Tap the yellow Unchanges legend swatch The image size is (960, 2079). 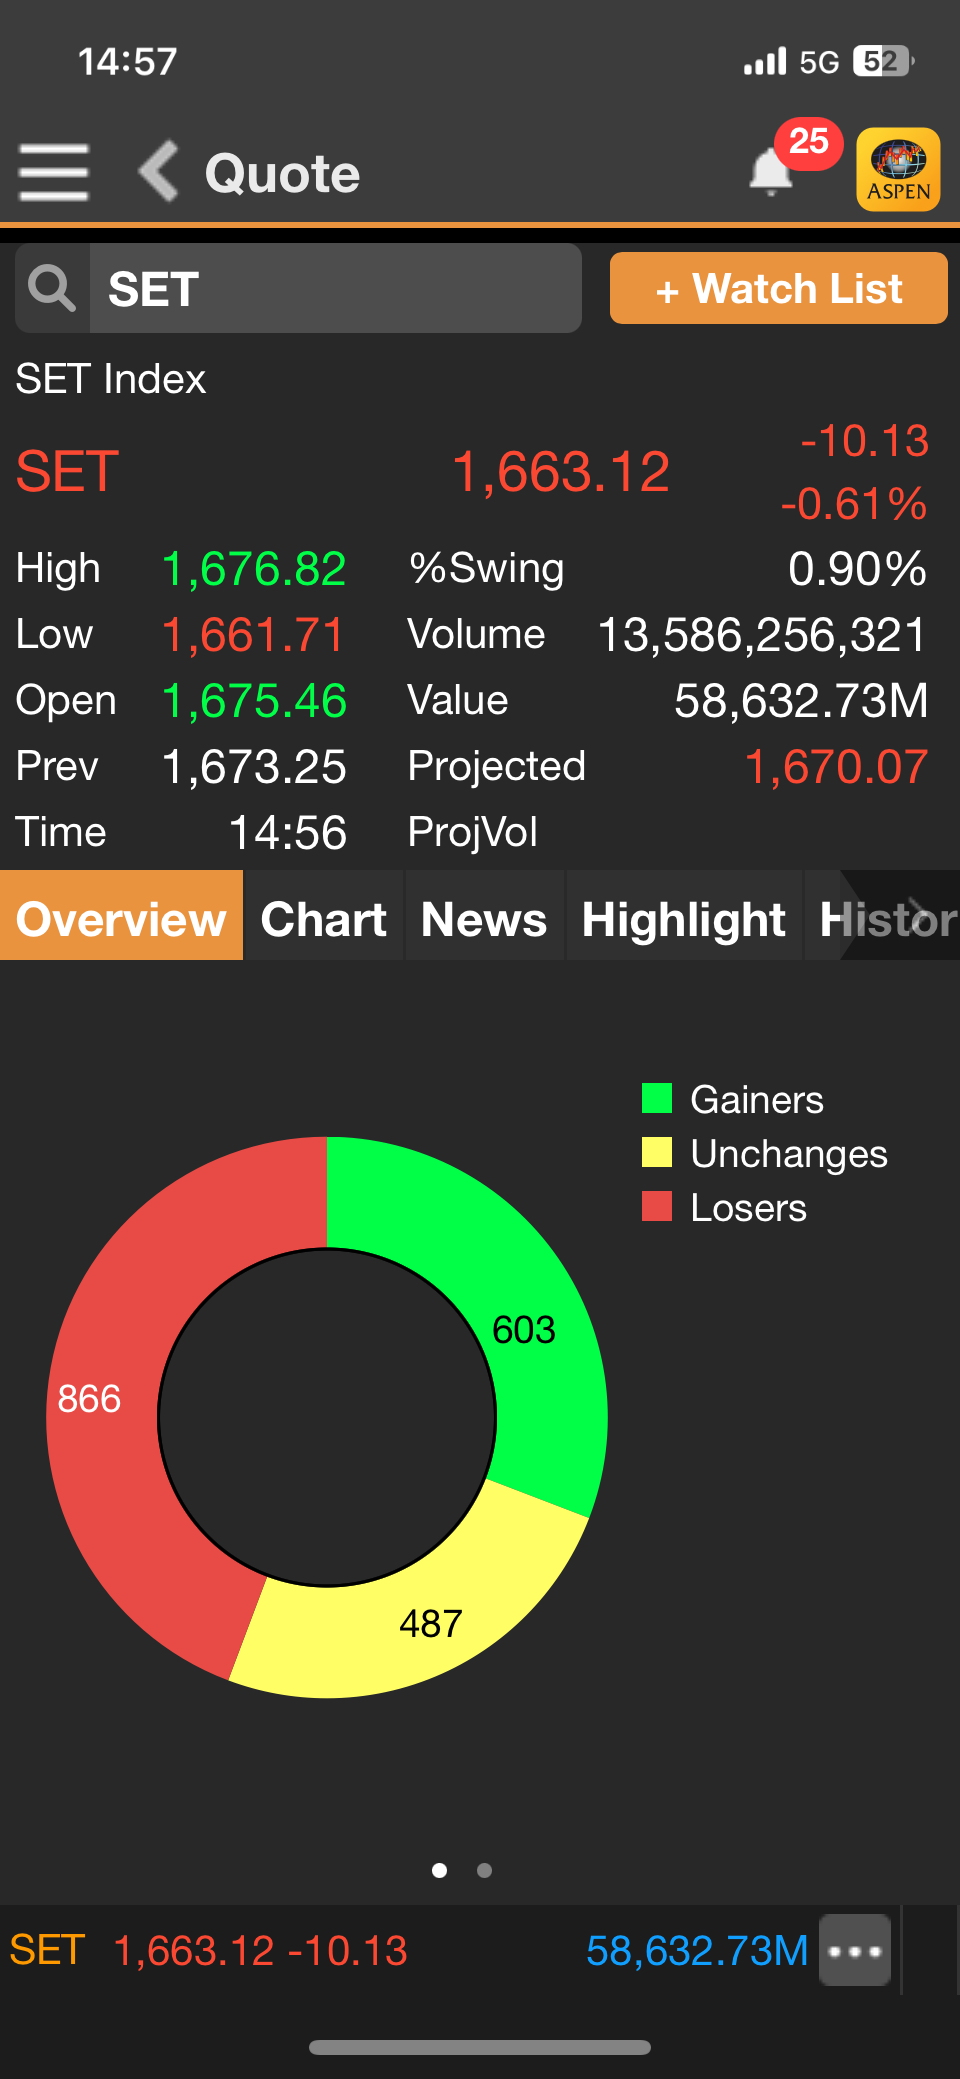point(657,1152)
